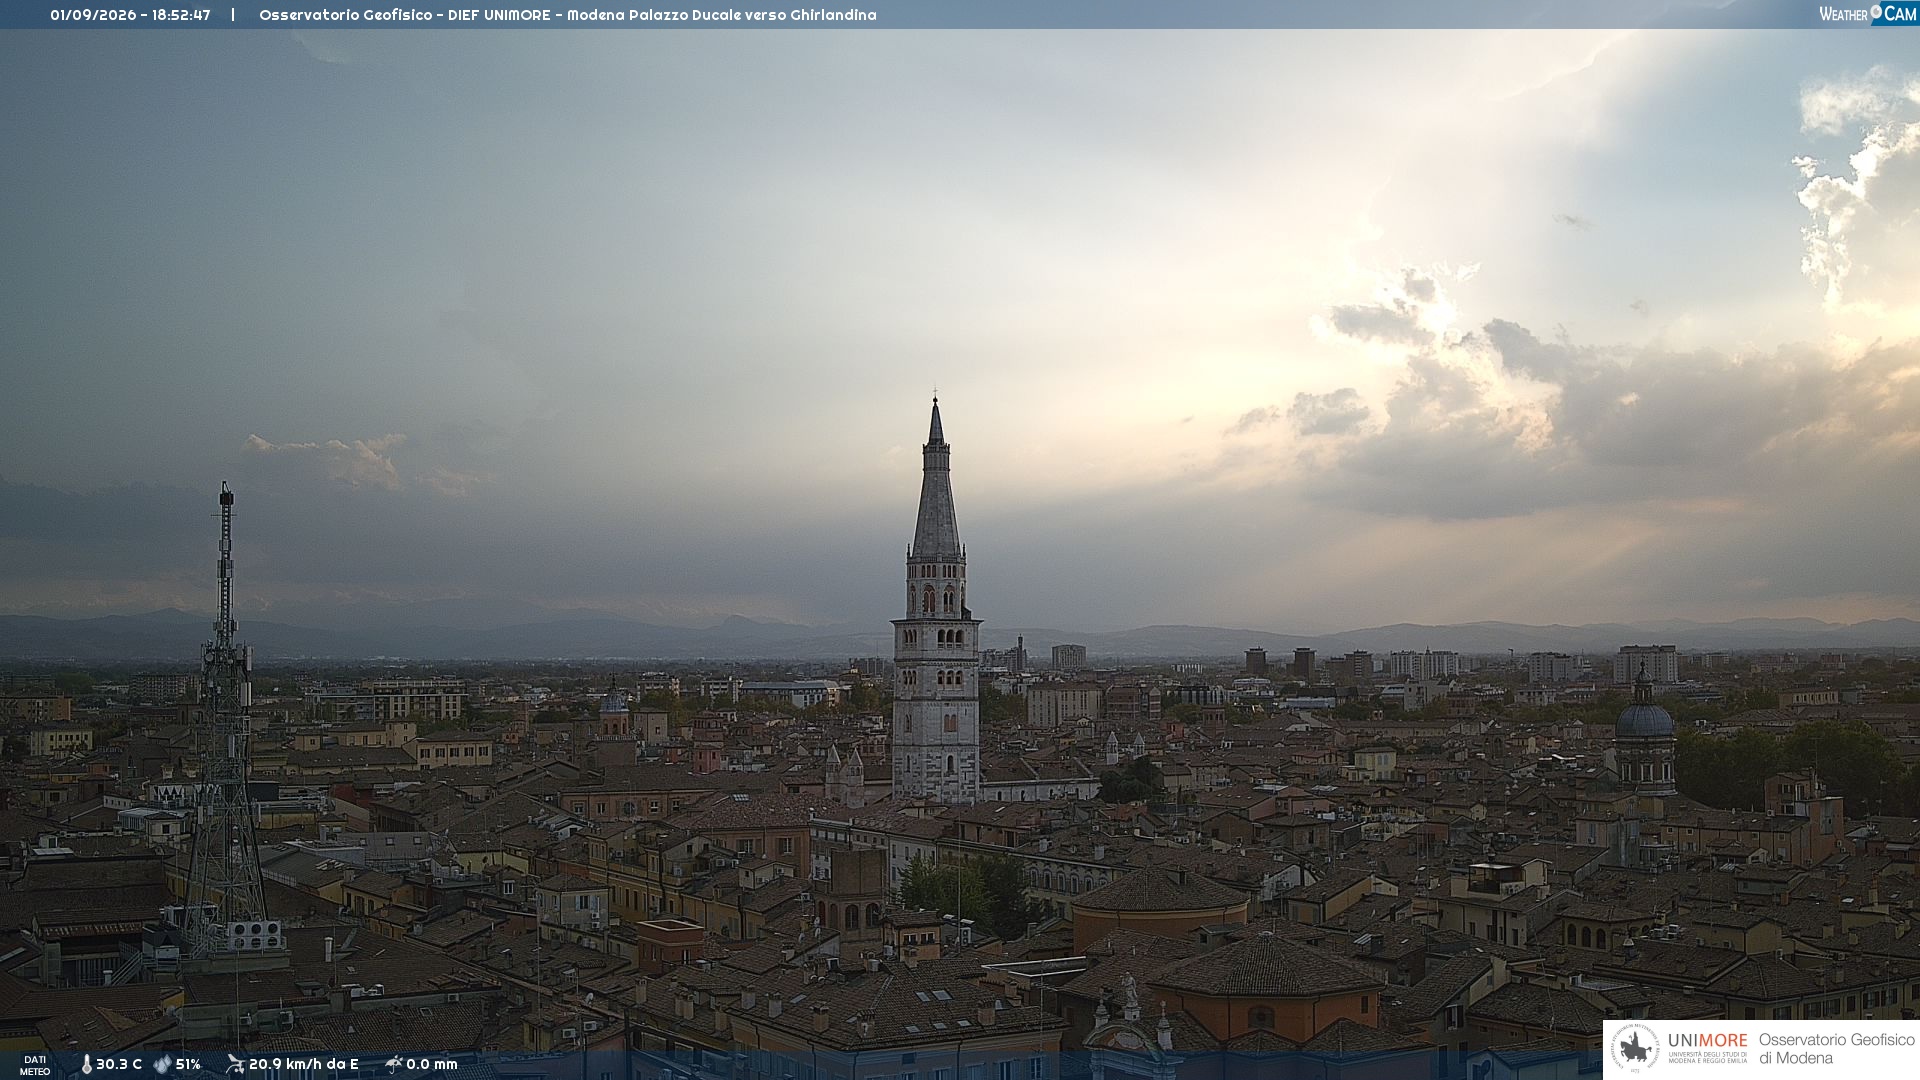Click the Osservatorio Geofisico webcam title text
The width and height of the screenshot is (1920, 1080).
pyautogui.click(x=567, y=15)
